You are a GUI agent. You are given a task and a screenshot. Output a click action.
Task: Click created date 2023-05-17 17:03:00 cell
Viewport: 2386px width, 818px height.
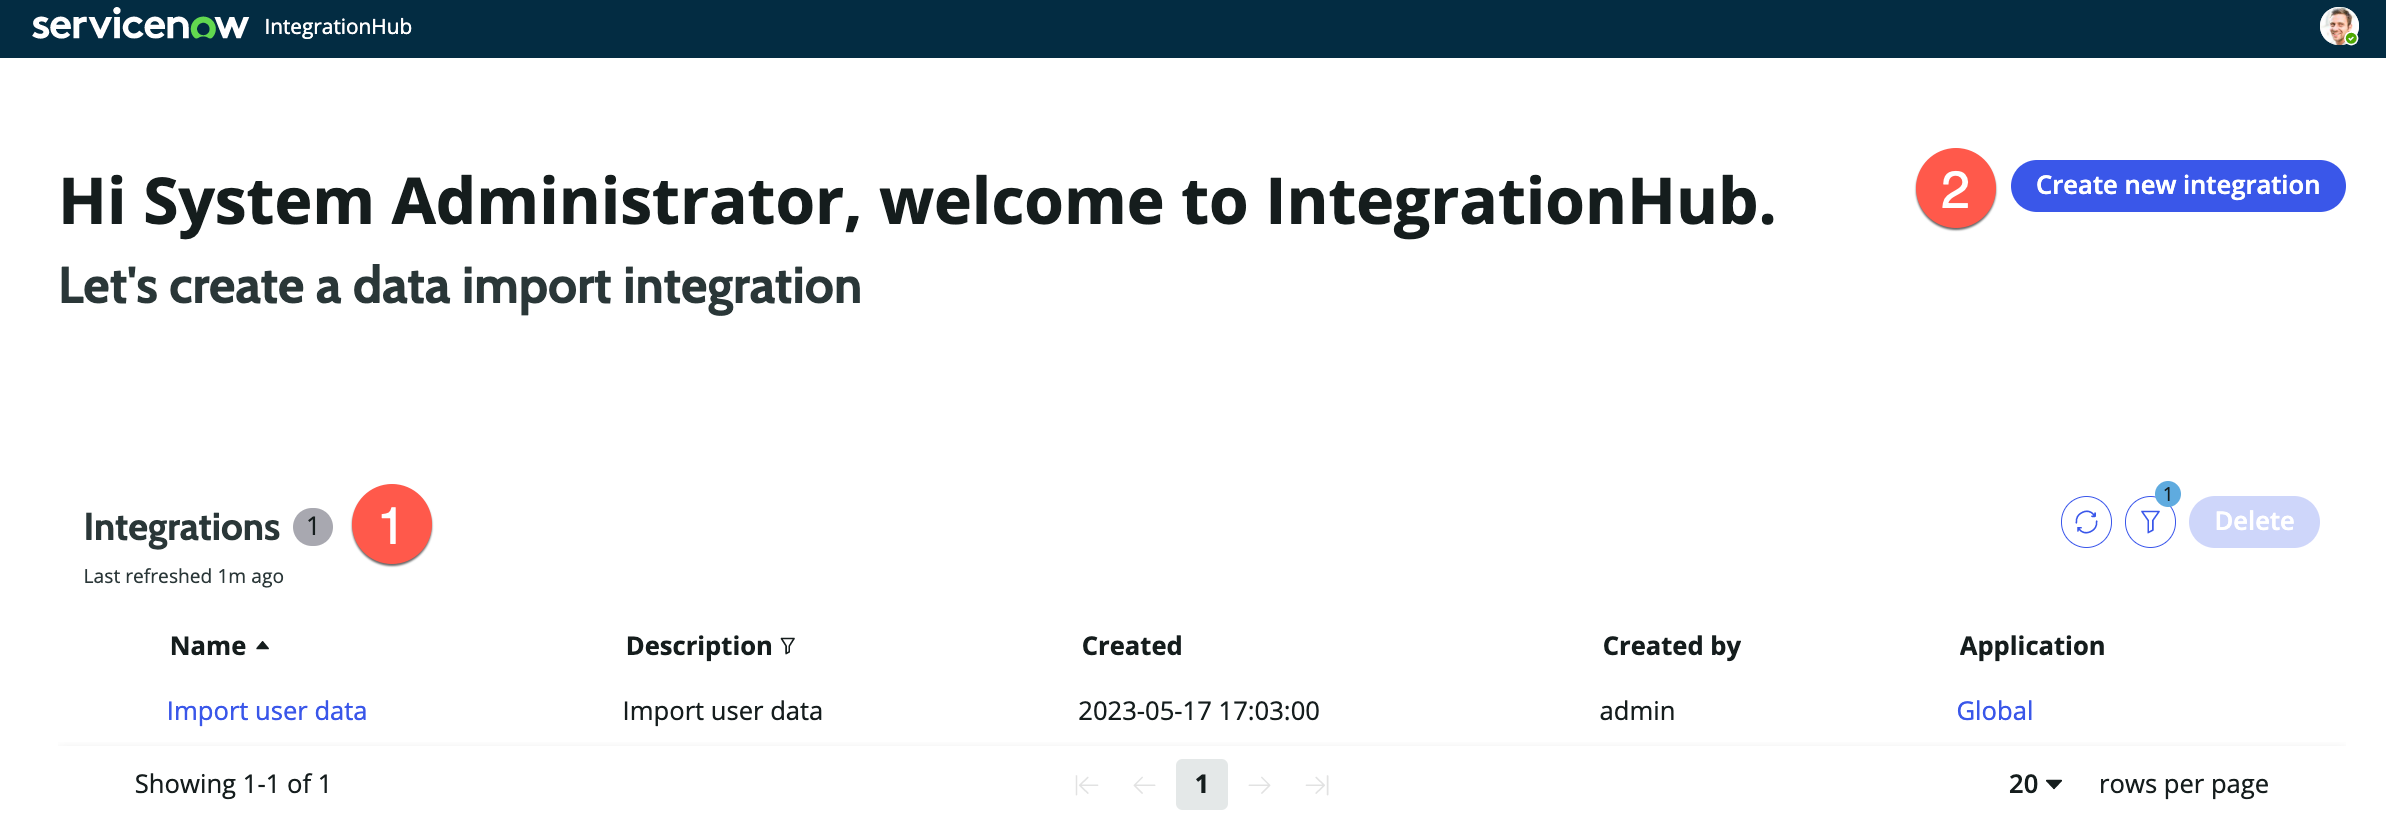pos(1199,711)
